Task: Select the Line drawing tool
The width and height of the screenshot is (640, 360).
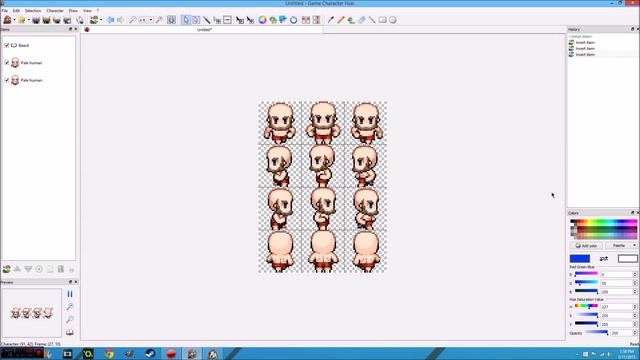Action: [x=372, y=20]
